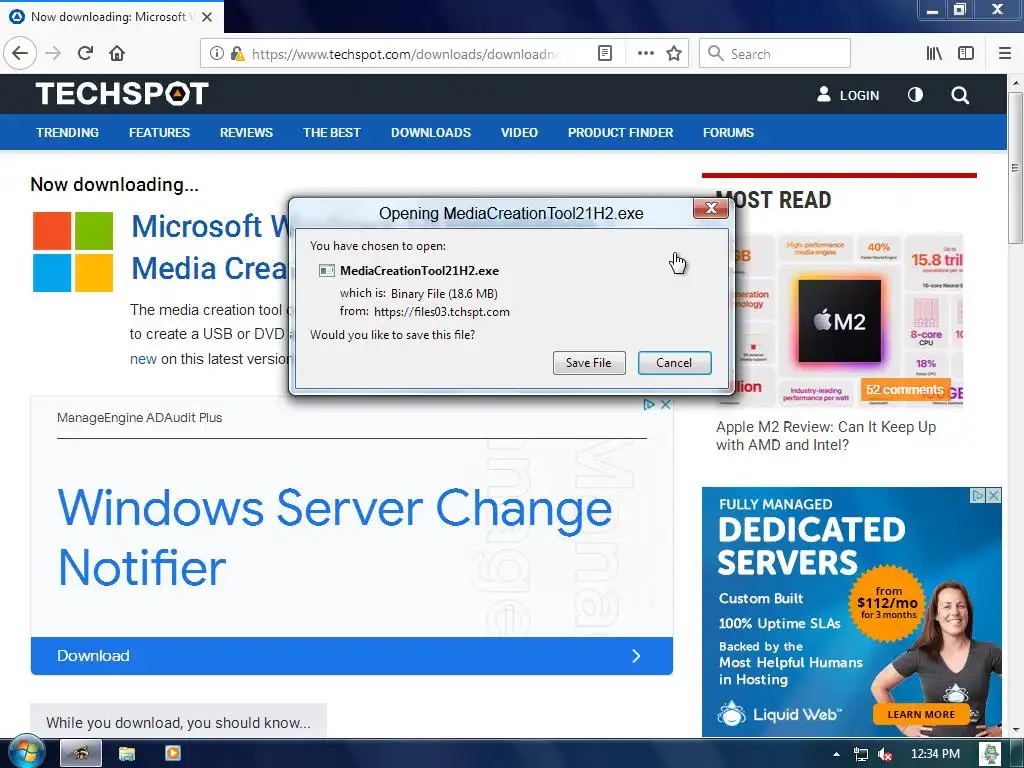
Task: Open the File Explorer taskbar icon
Action: pos(127,754)
